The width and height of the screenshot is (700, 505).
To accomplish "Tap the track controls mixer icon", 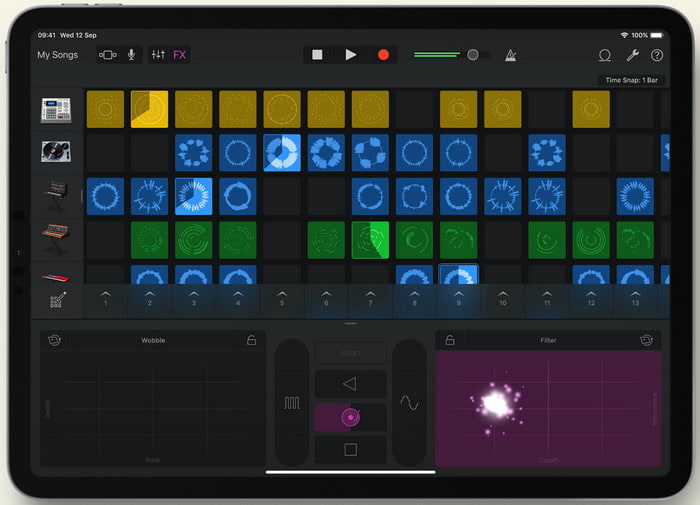I will [158, 55].
